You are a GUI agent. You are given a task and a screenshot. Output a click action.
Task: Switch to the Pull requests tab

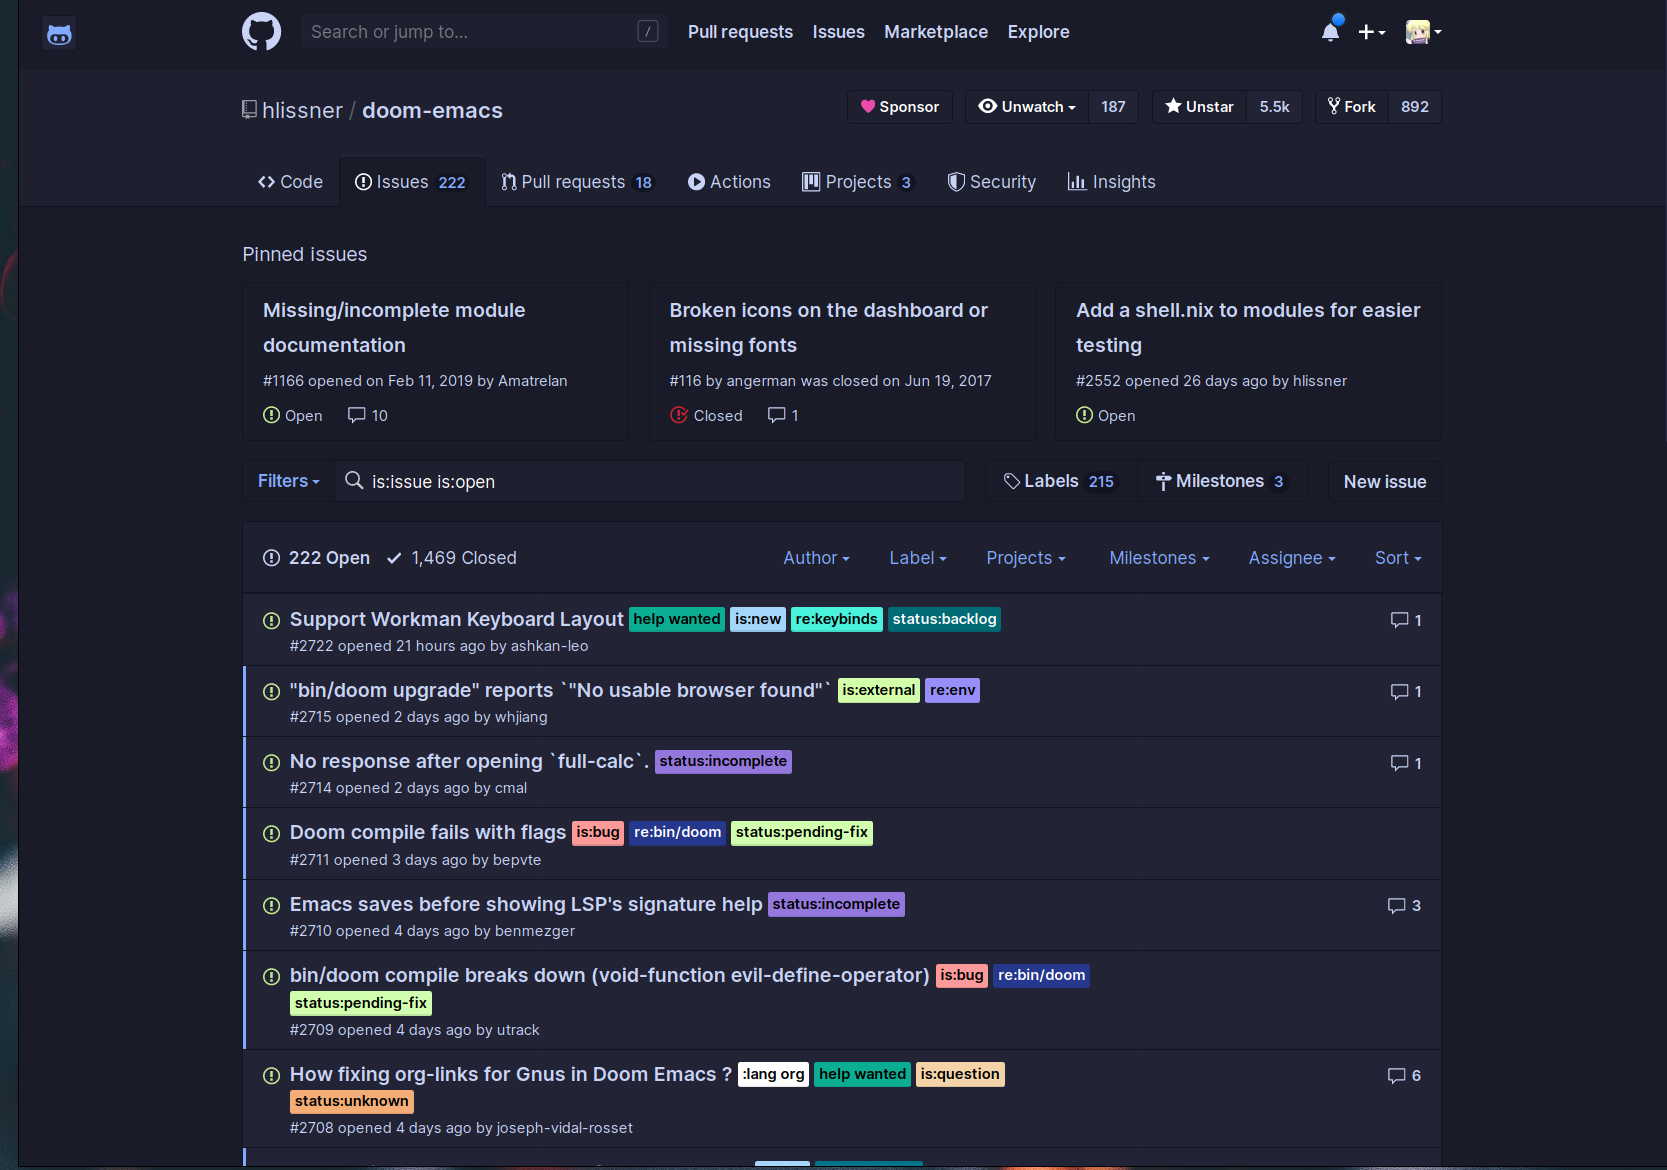pyautogui.click(x=577, y=181)
